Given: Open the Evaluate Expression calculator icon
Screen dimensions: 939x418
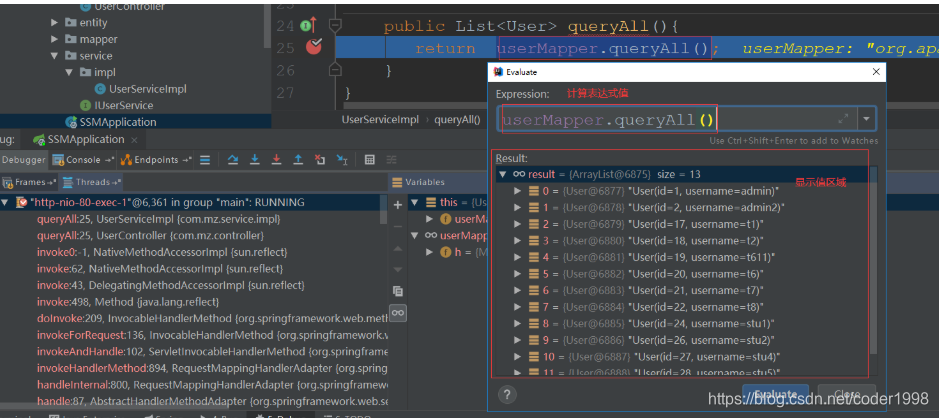Looking at the screenshot, I should click(x=369, y=160).
